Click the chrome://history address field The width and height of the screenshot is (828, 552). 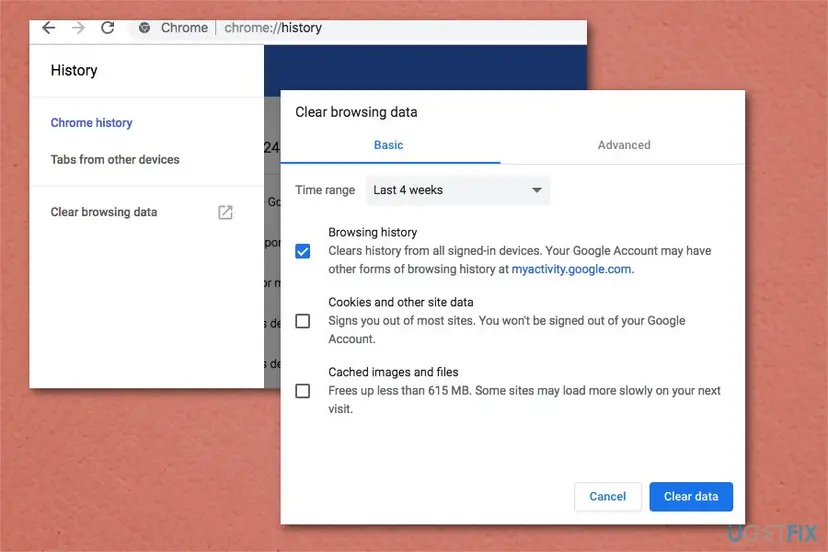click(273, 27)
